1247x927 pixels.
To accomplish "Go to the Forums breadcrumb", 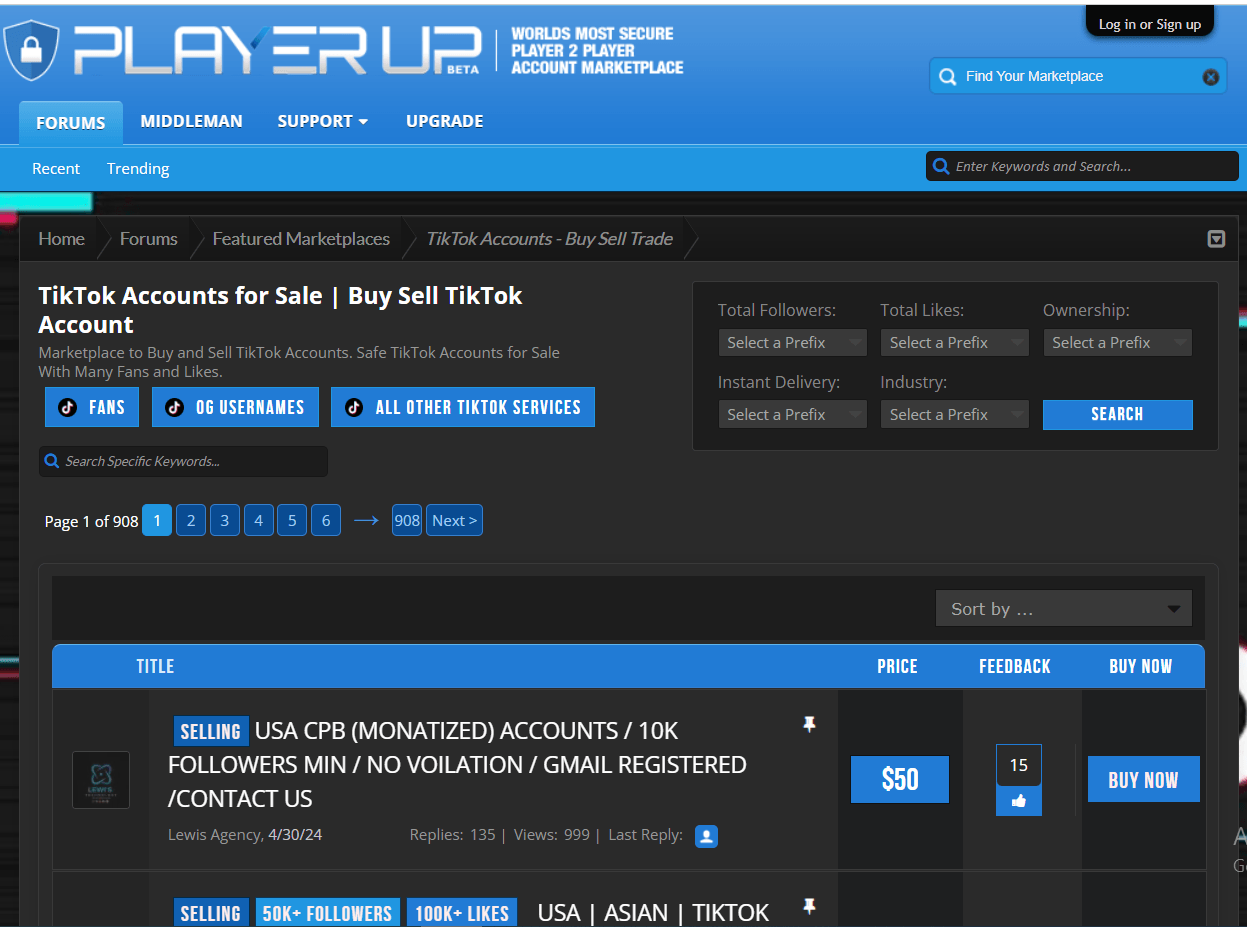I will [149, 239].
